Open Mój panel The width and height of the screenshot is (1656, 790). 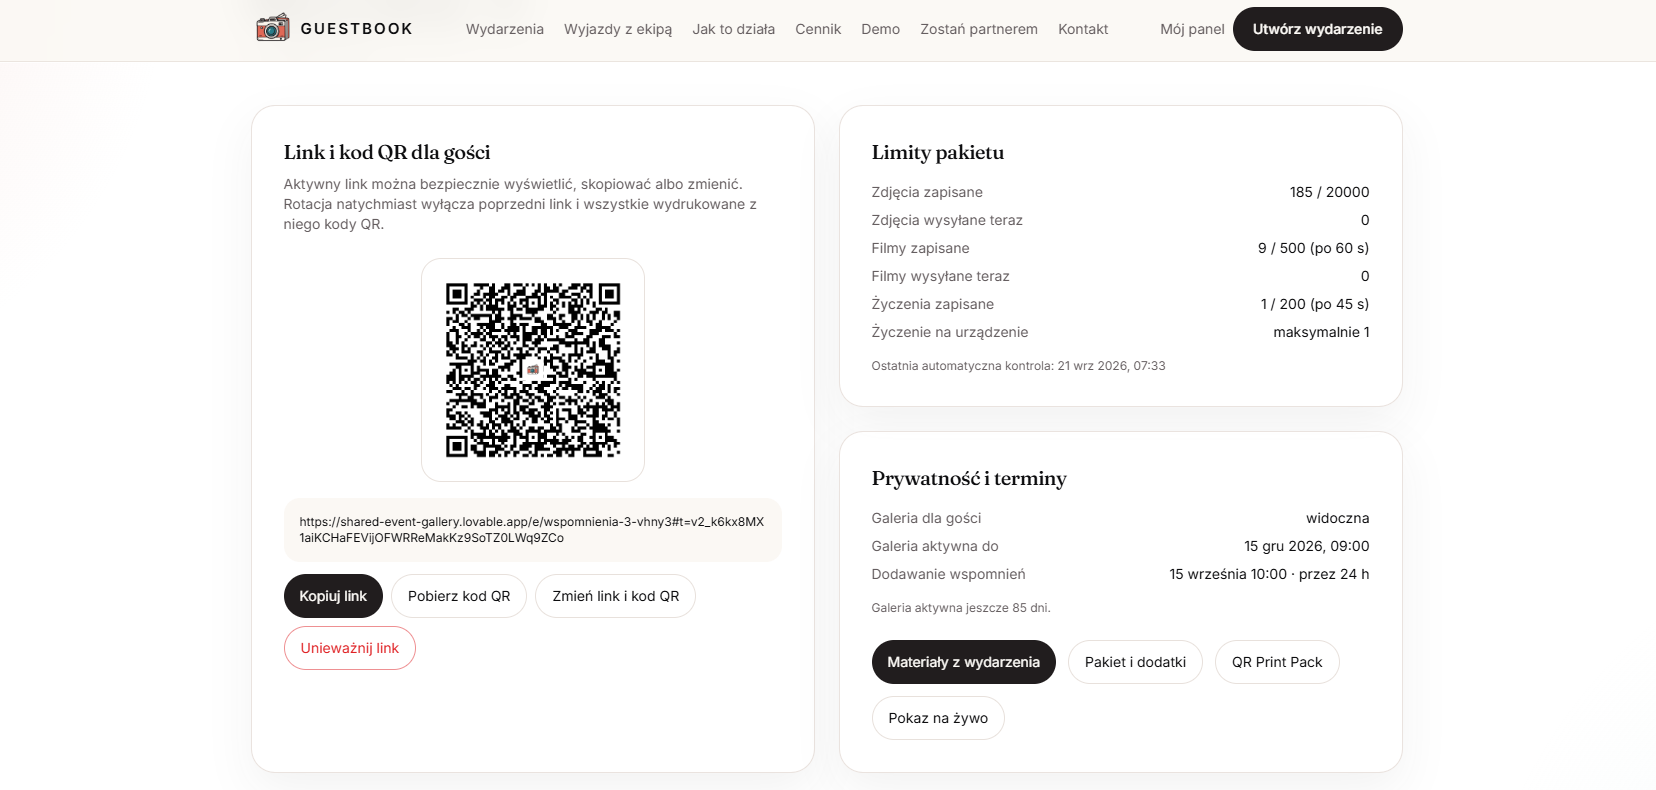click(1192, 29)
